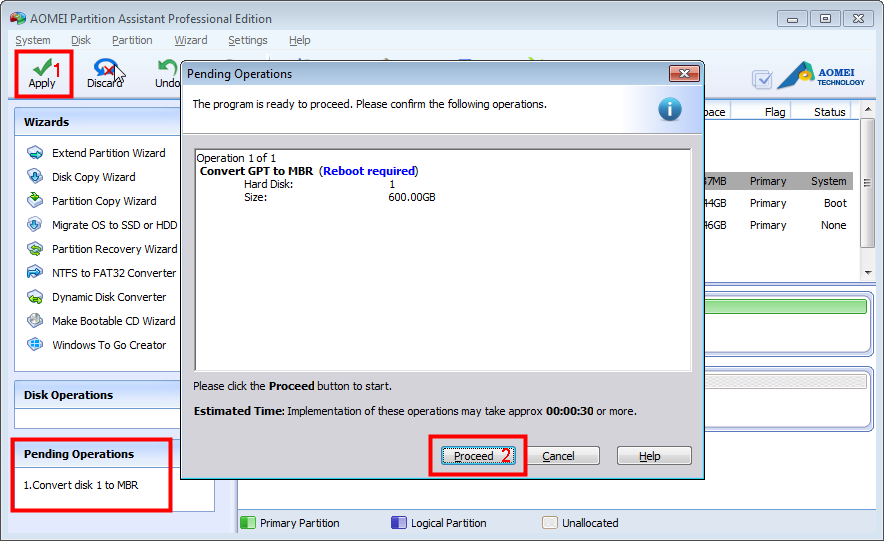Click the Primary Partition green legend swatch
Viewport: 884px width, 541px height.
point(248,522)
